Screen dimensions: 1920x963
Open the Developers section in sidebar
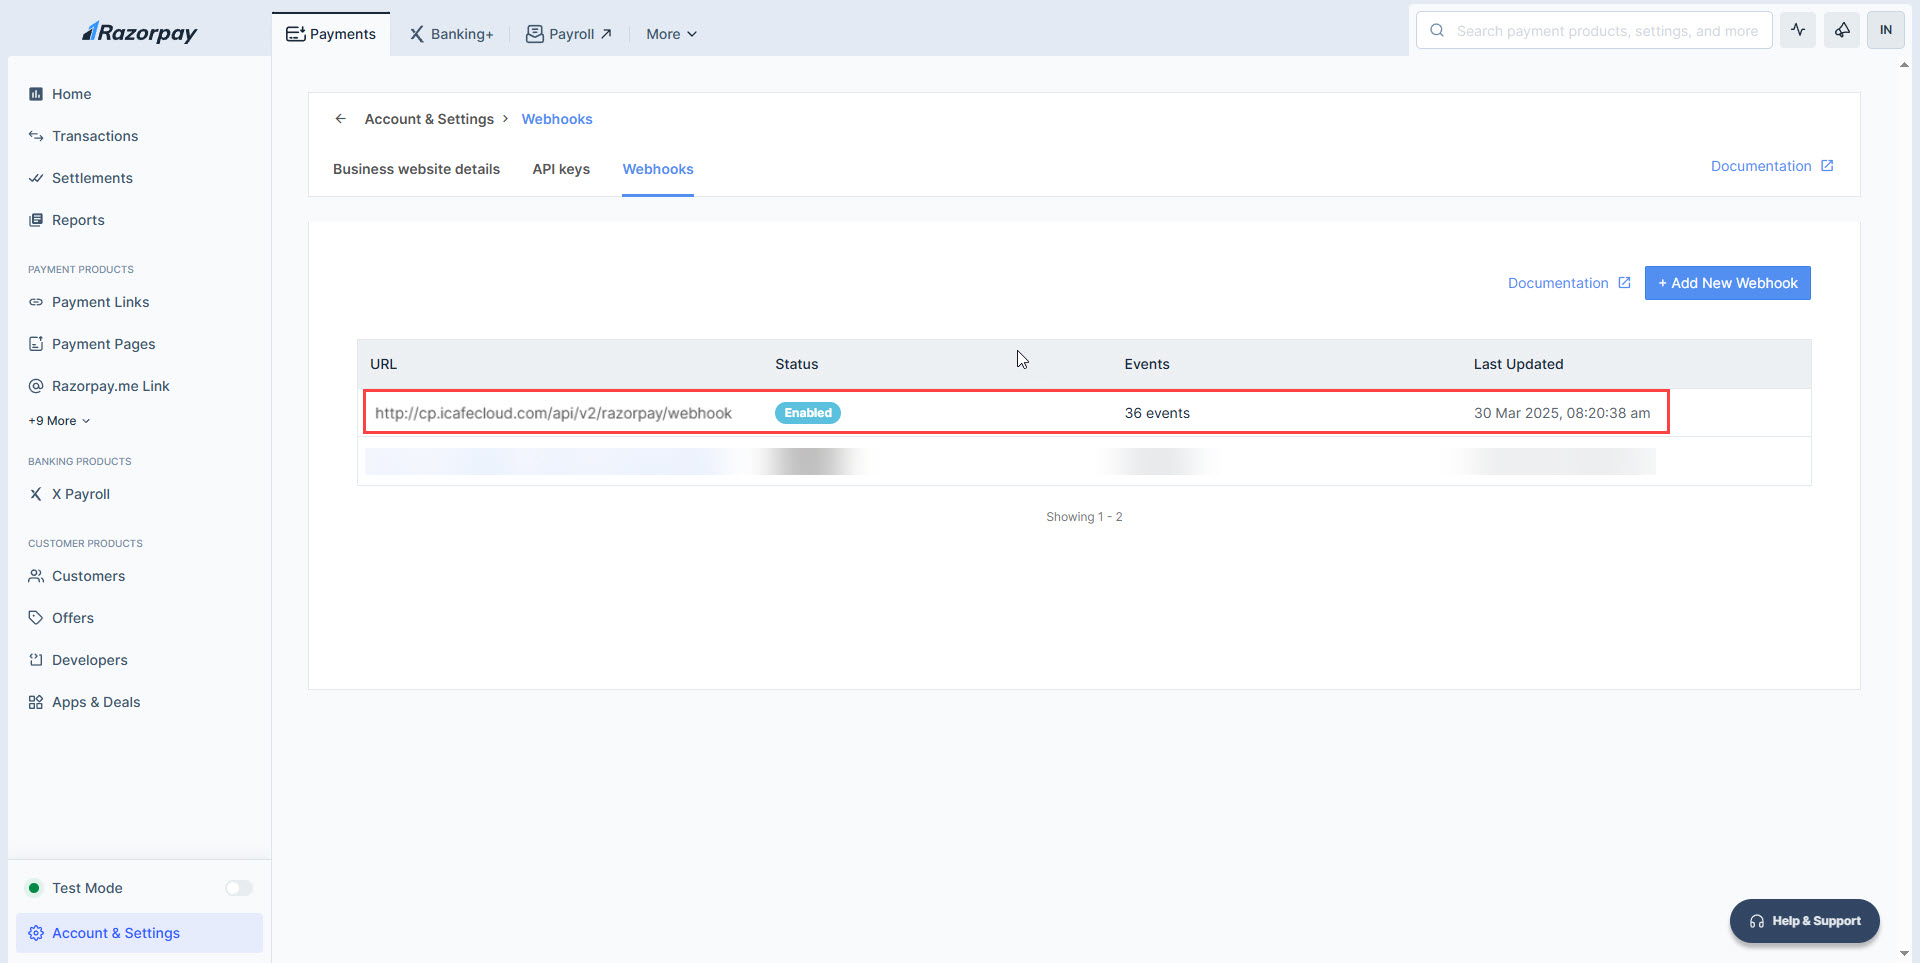(89, 660)
